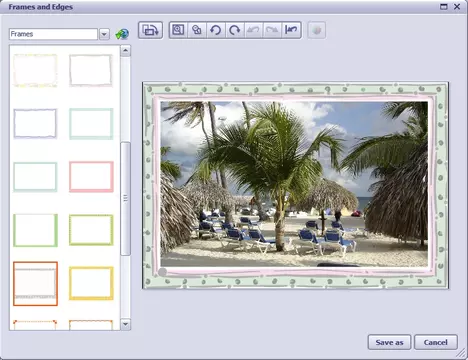Click the Save as button

point(389,342)
